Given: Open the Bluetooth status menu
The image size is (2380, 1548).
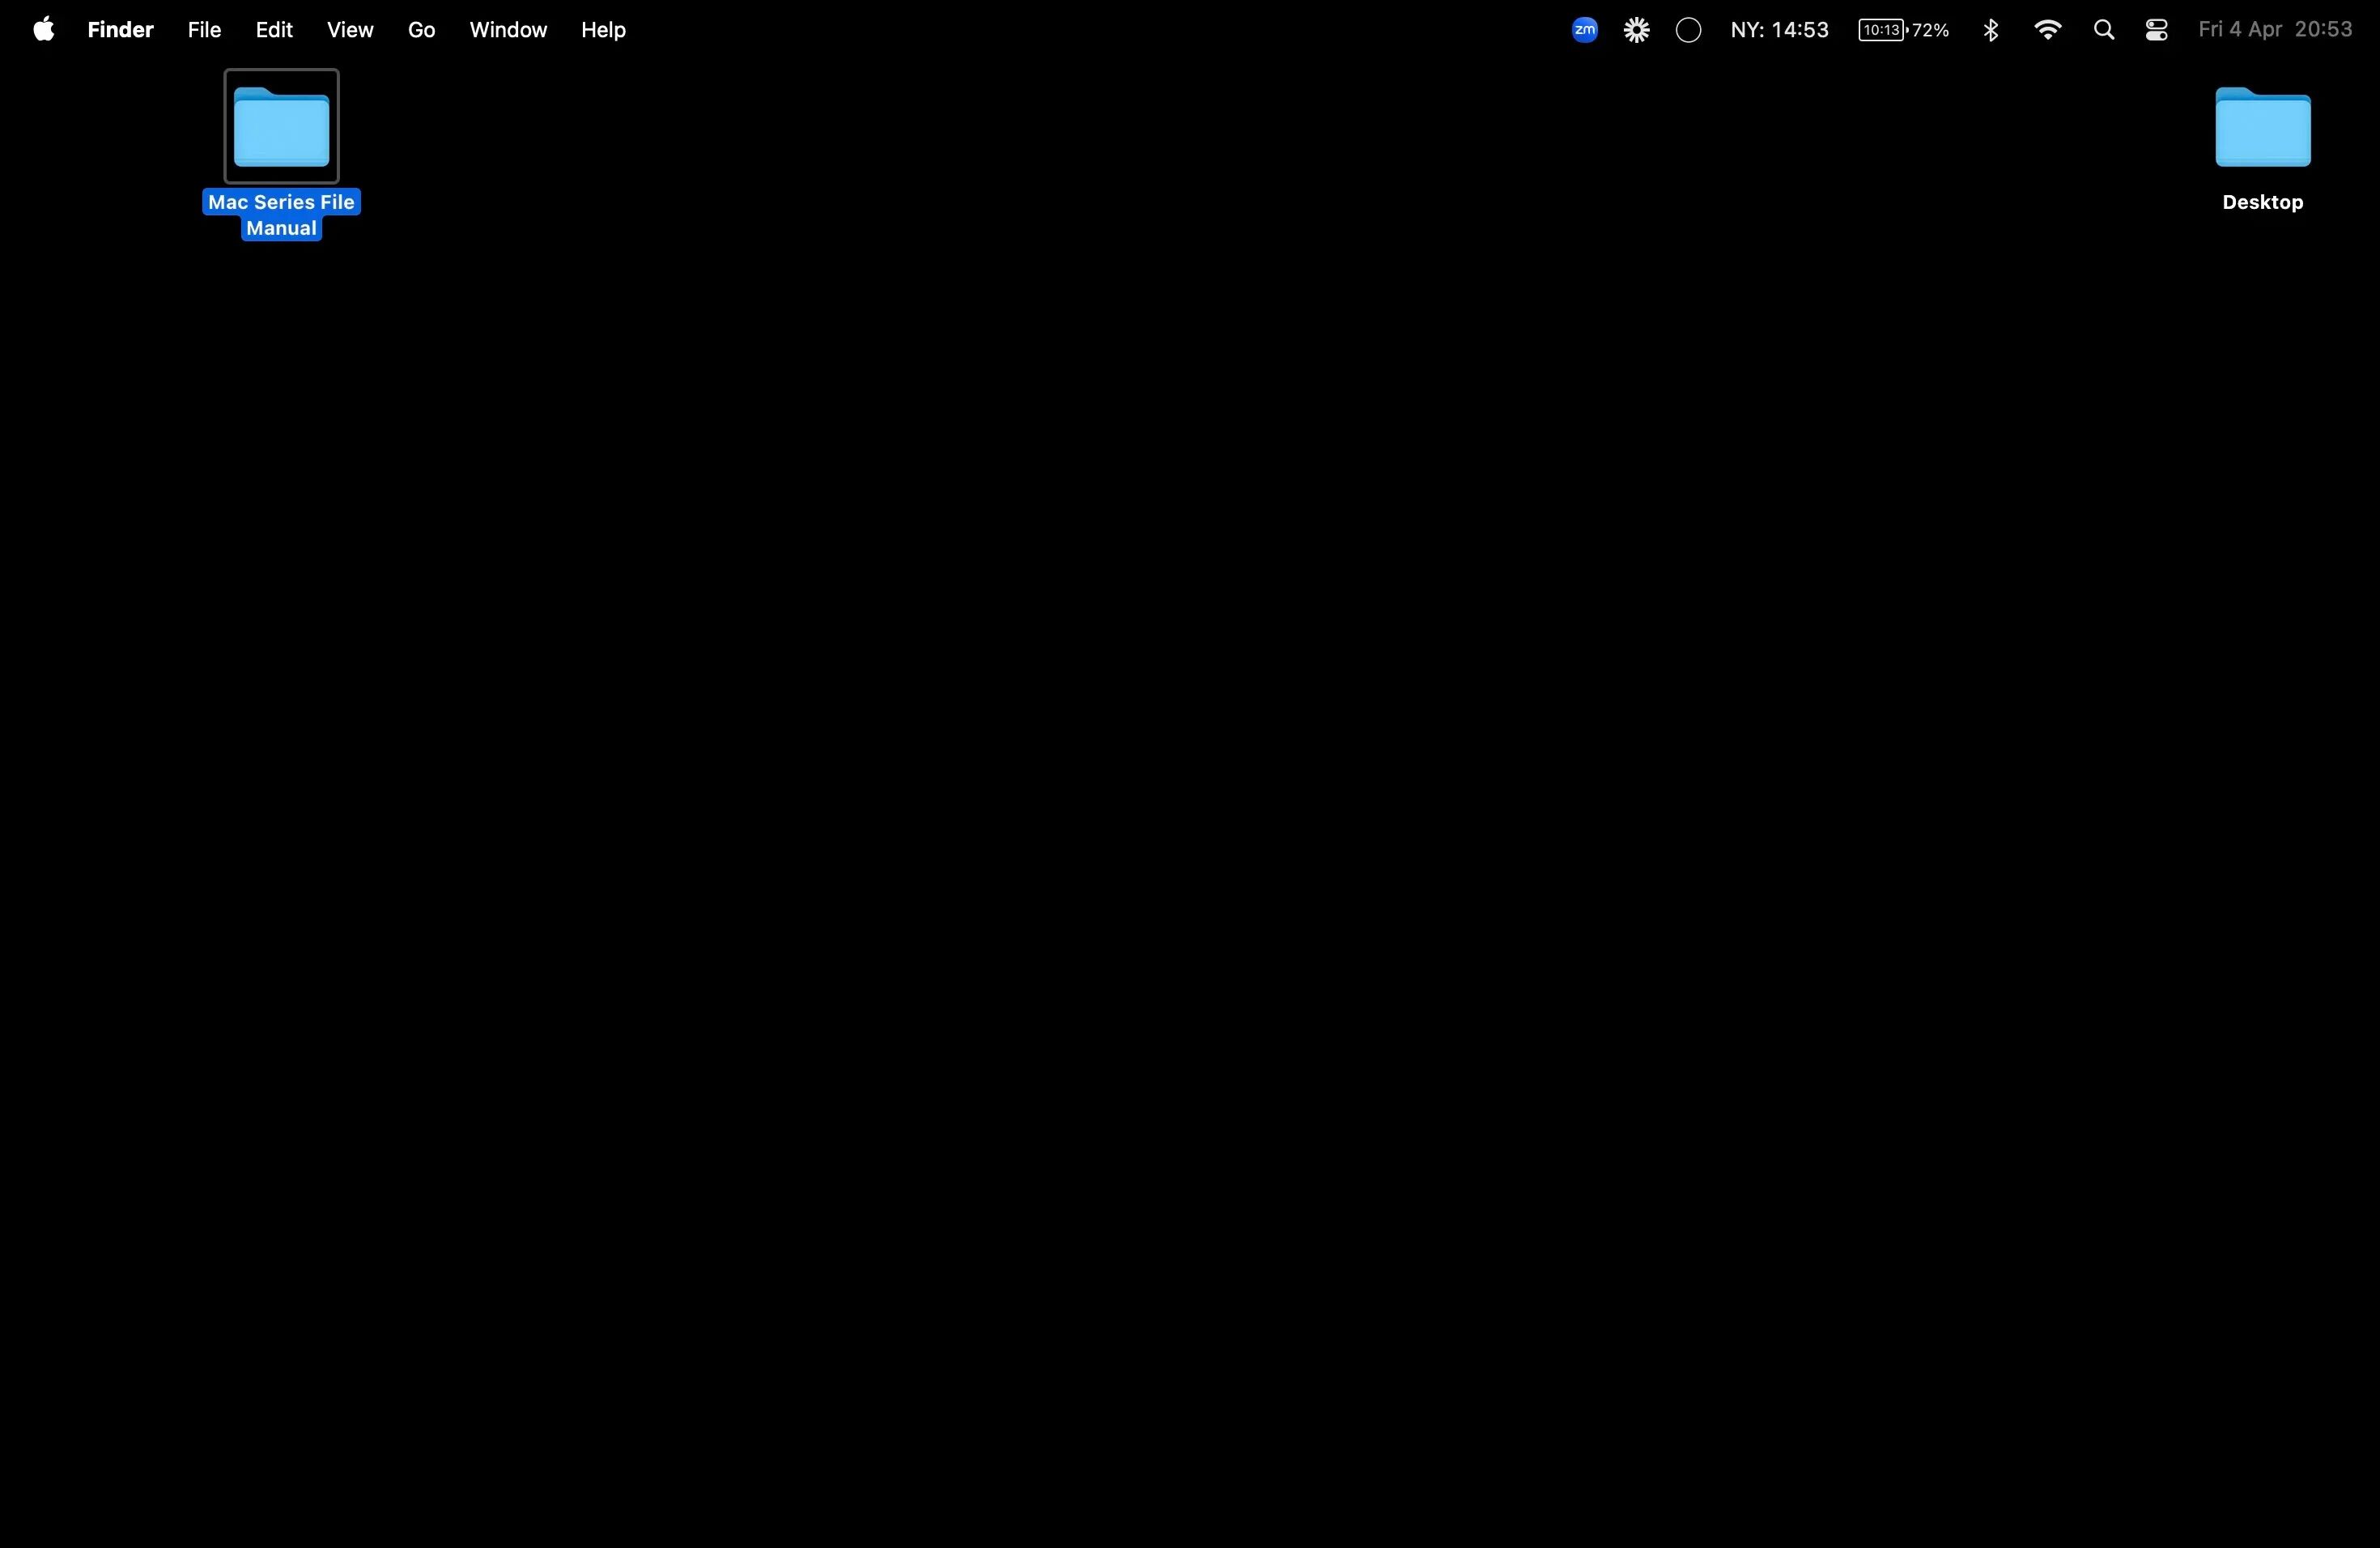Looking at the screenshot, I should tap(1990, 30).
